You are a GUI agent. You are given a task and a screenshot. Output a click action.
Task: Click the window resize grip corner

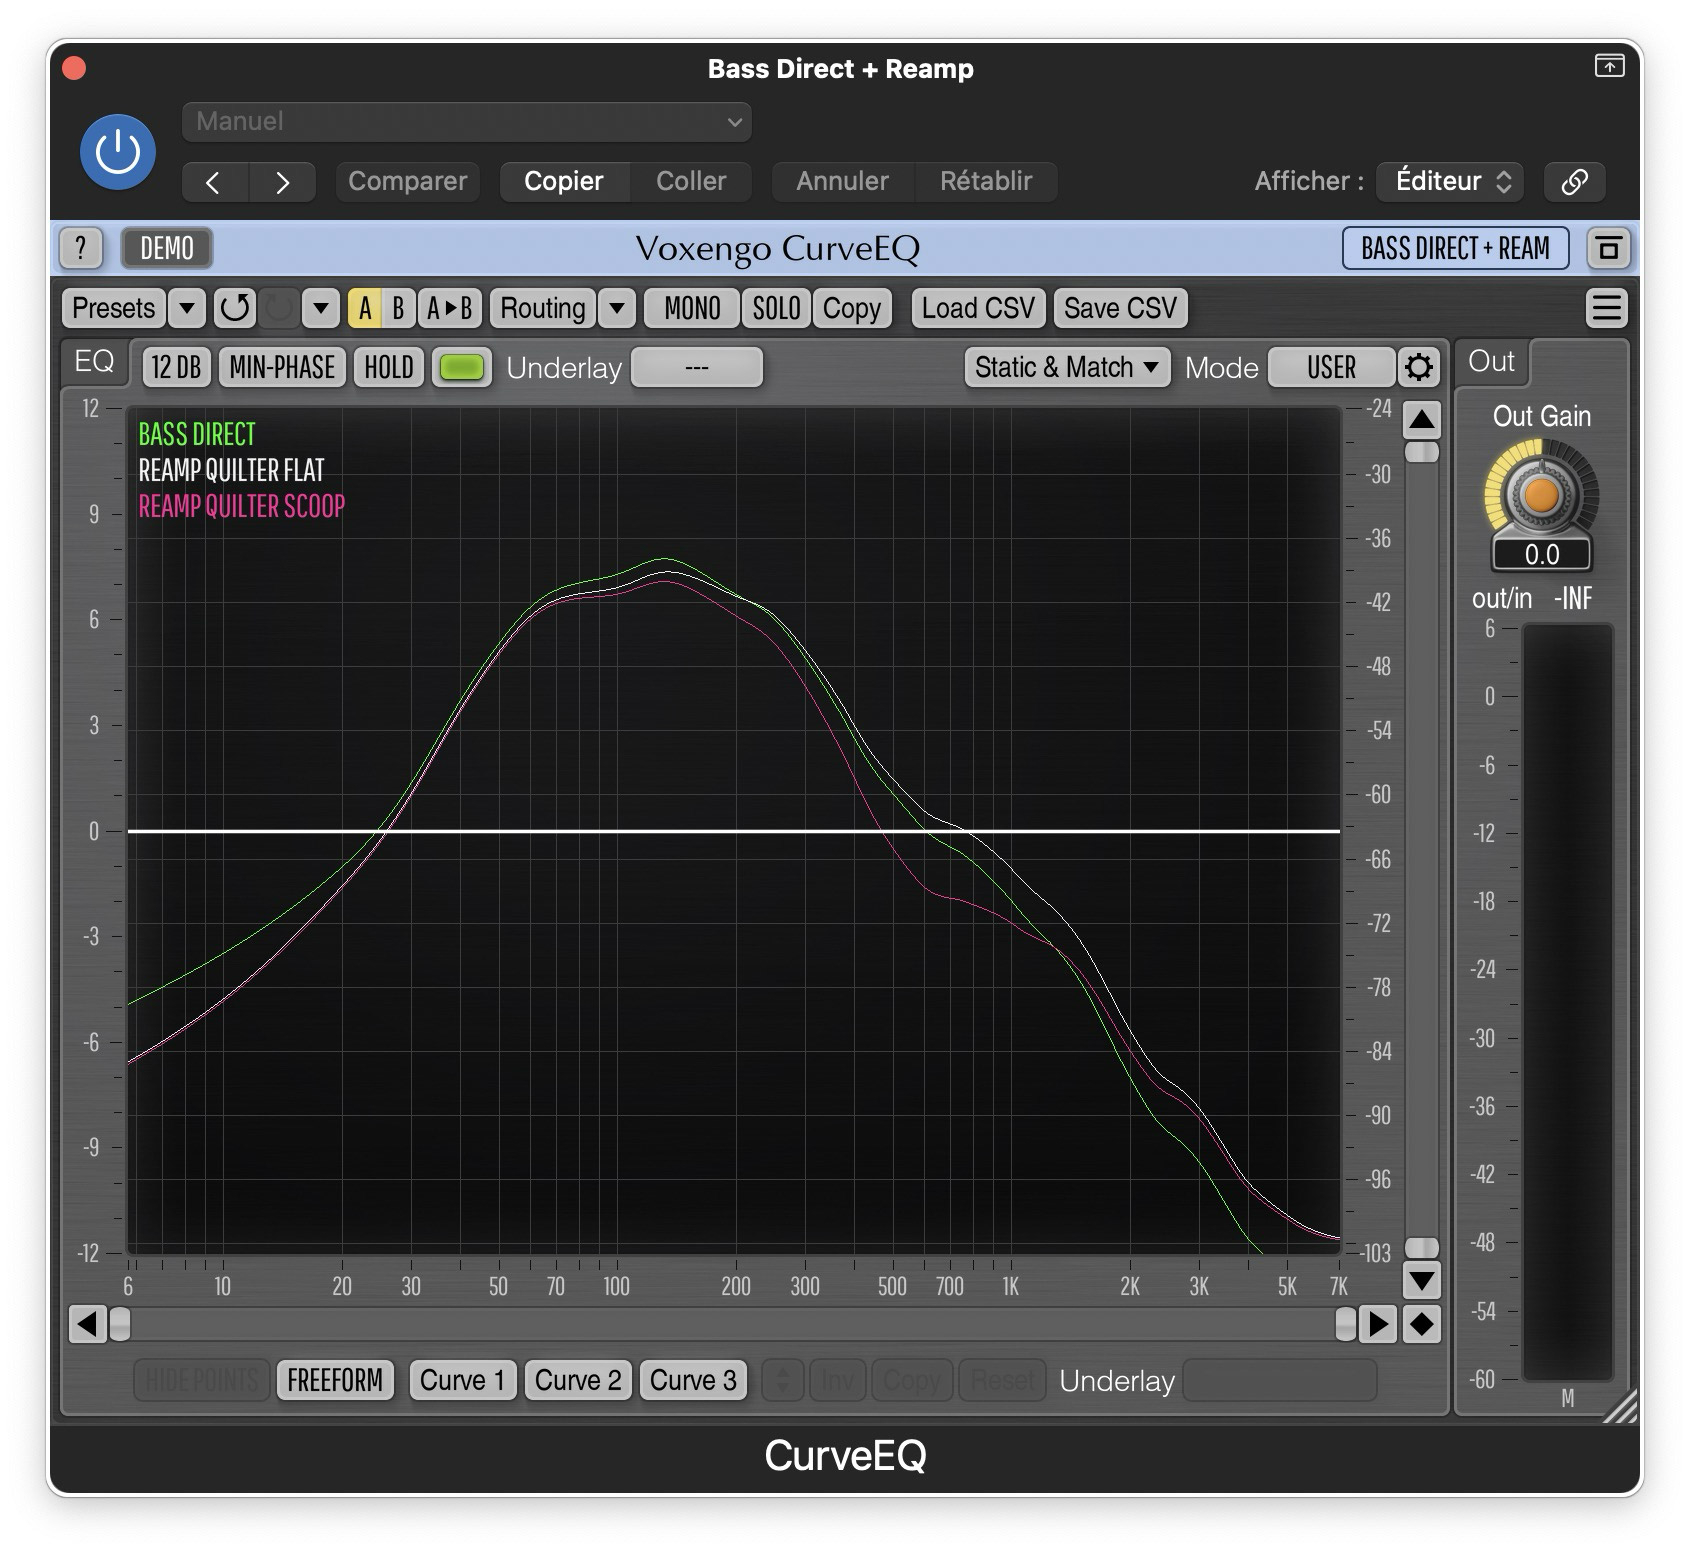1621,1406
